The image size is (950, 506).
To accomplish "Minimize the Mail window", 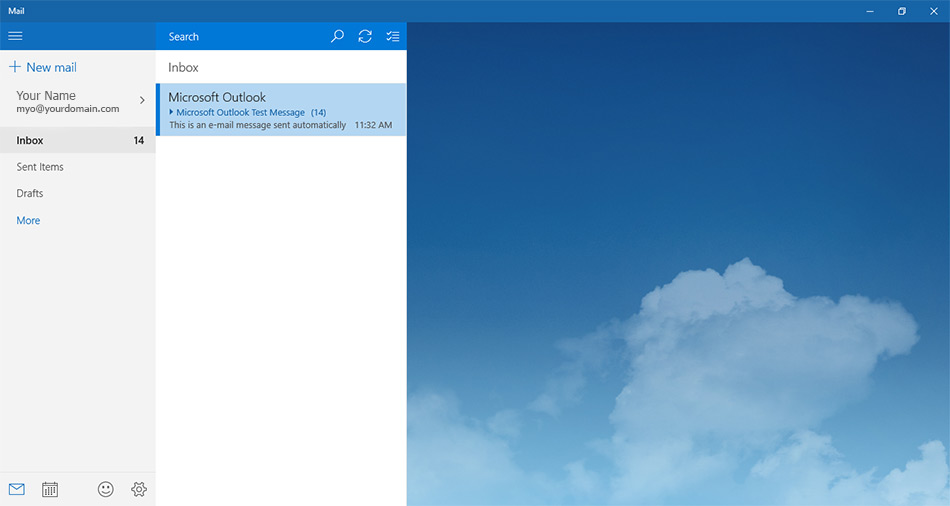I will point(870,11).
